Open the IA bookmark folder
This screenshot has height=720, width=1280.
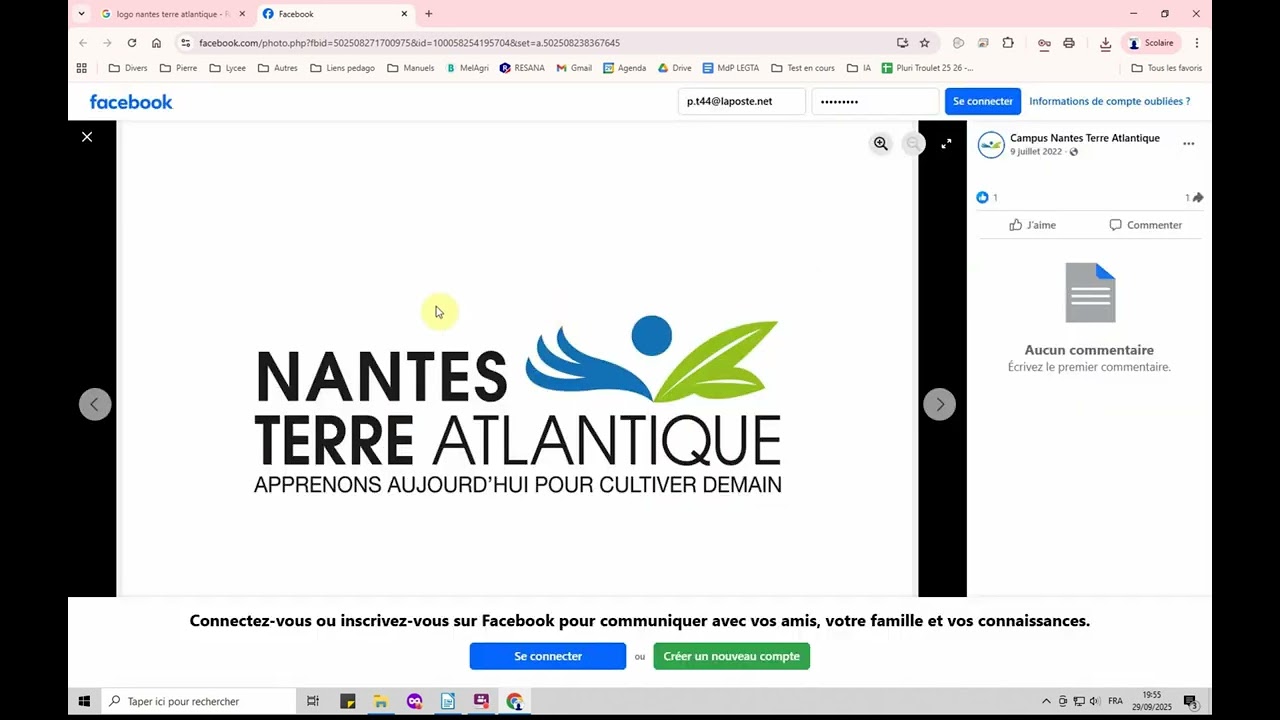tap(859, 68)
